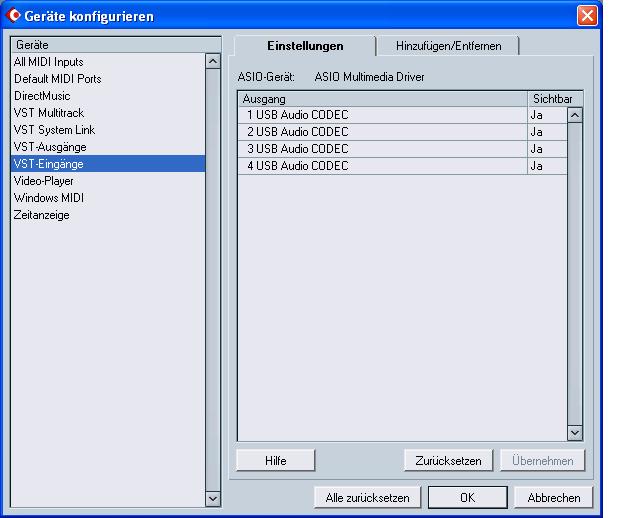This screenshot has width=640, height=518.
Task: Select All MIDI Inputs in device list
Action: (108, 62)
